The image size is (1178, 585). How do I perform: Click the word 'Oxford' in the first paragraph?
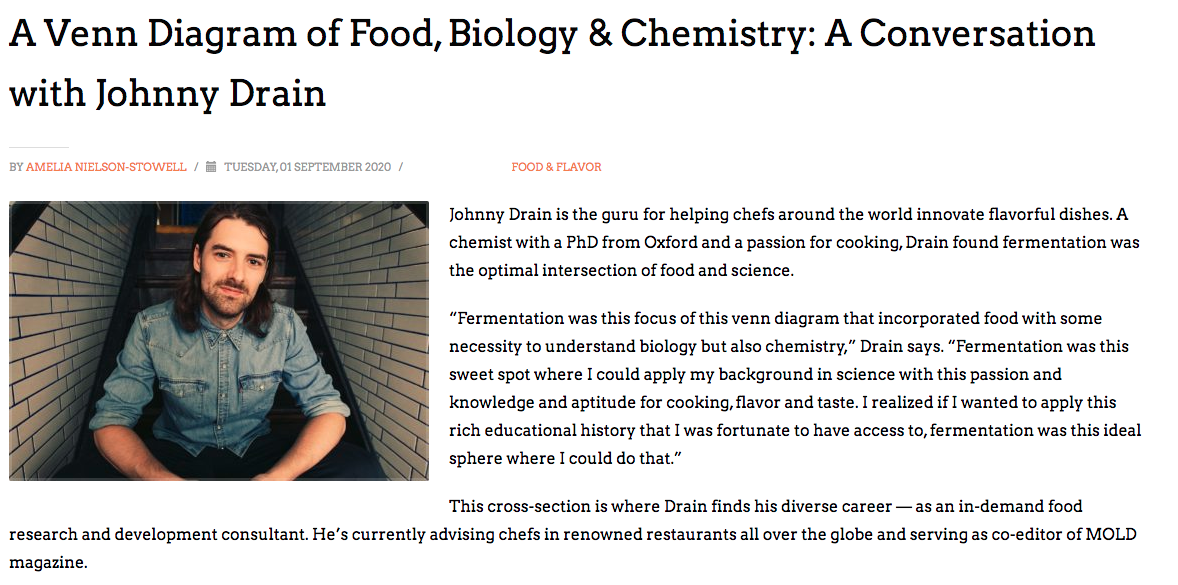[669, 243]
